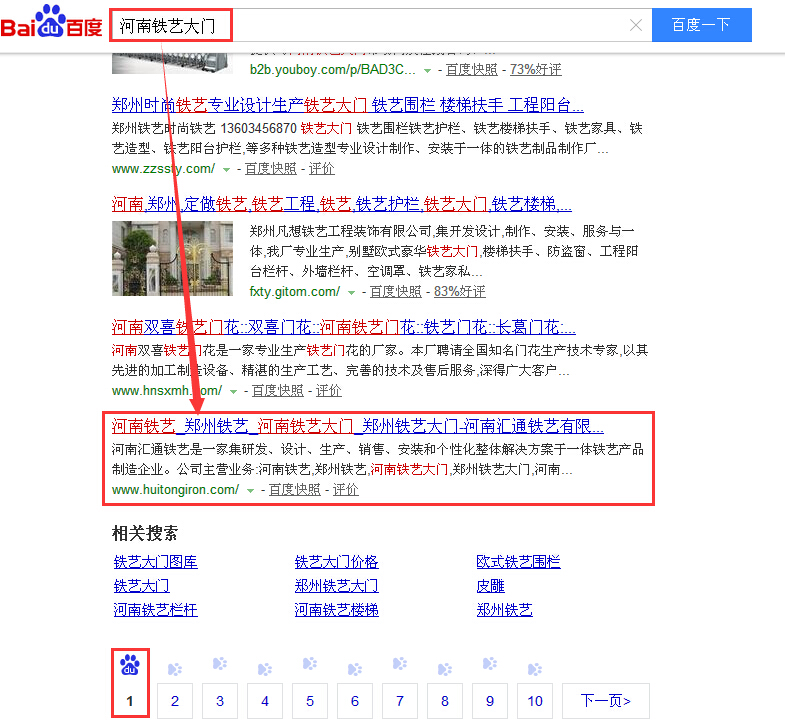Click the paw icon above page 4
Viewport: 785px width, 720px height.
[x=265, y=669]
